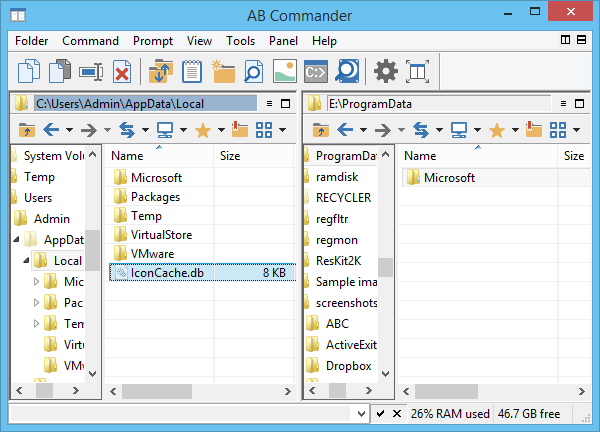Screen dimensions: 600x432
Task: Open left panel address bar menu
Action: pos(269,104)
